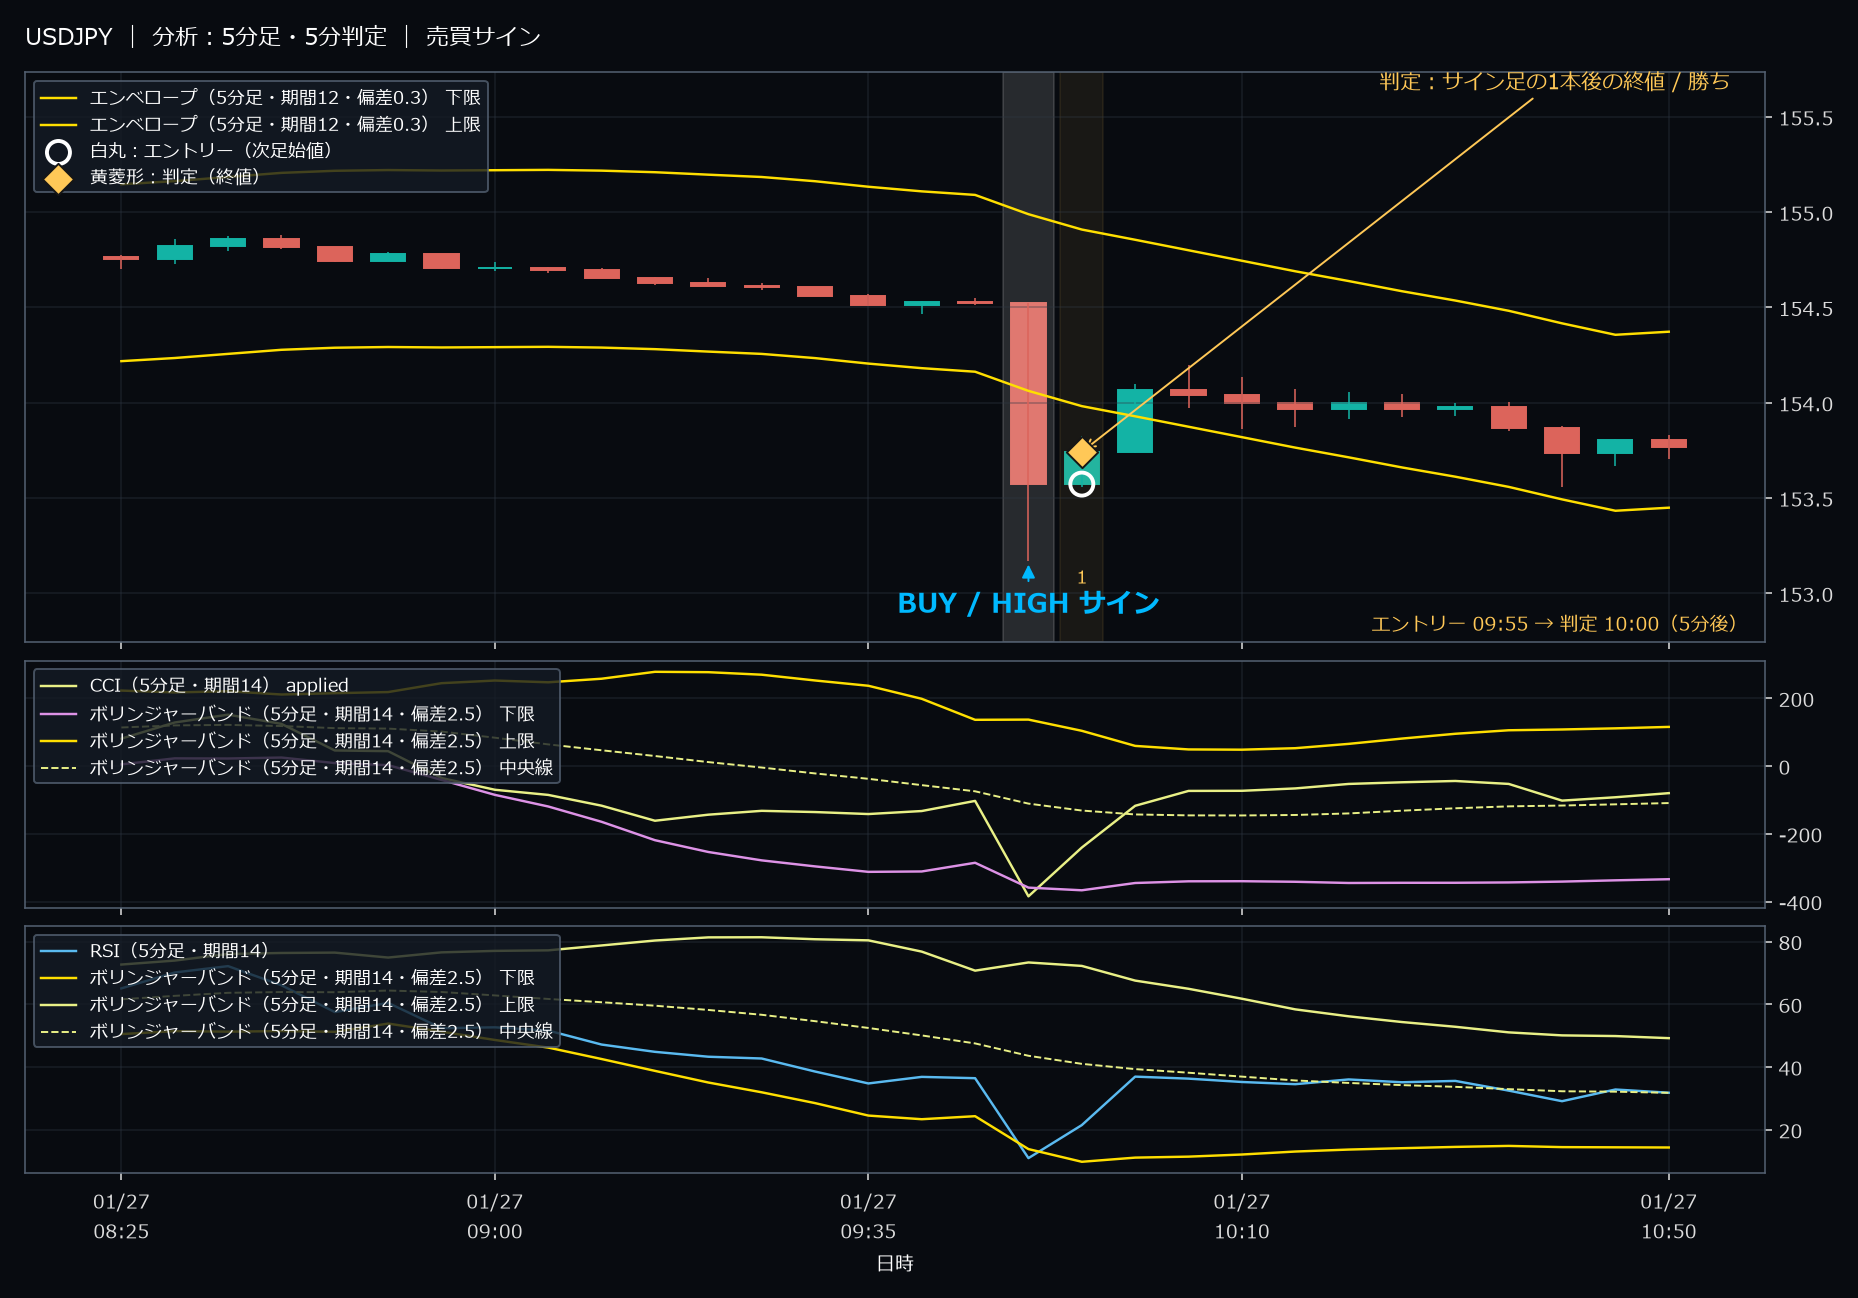Select the large green candle after the judgement candle
This screenshot has width=1858, height=1298.
tap(1135, 420)
